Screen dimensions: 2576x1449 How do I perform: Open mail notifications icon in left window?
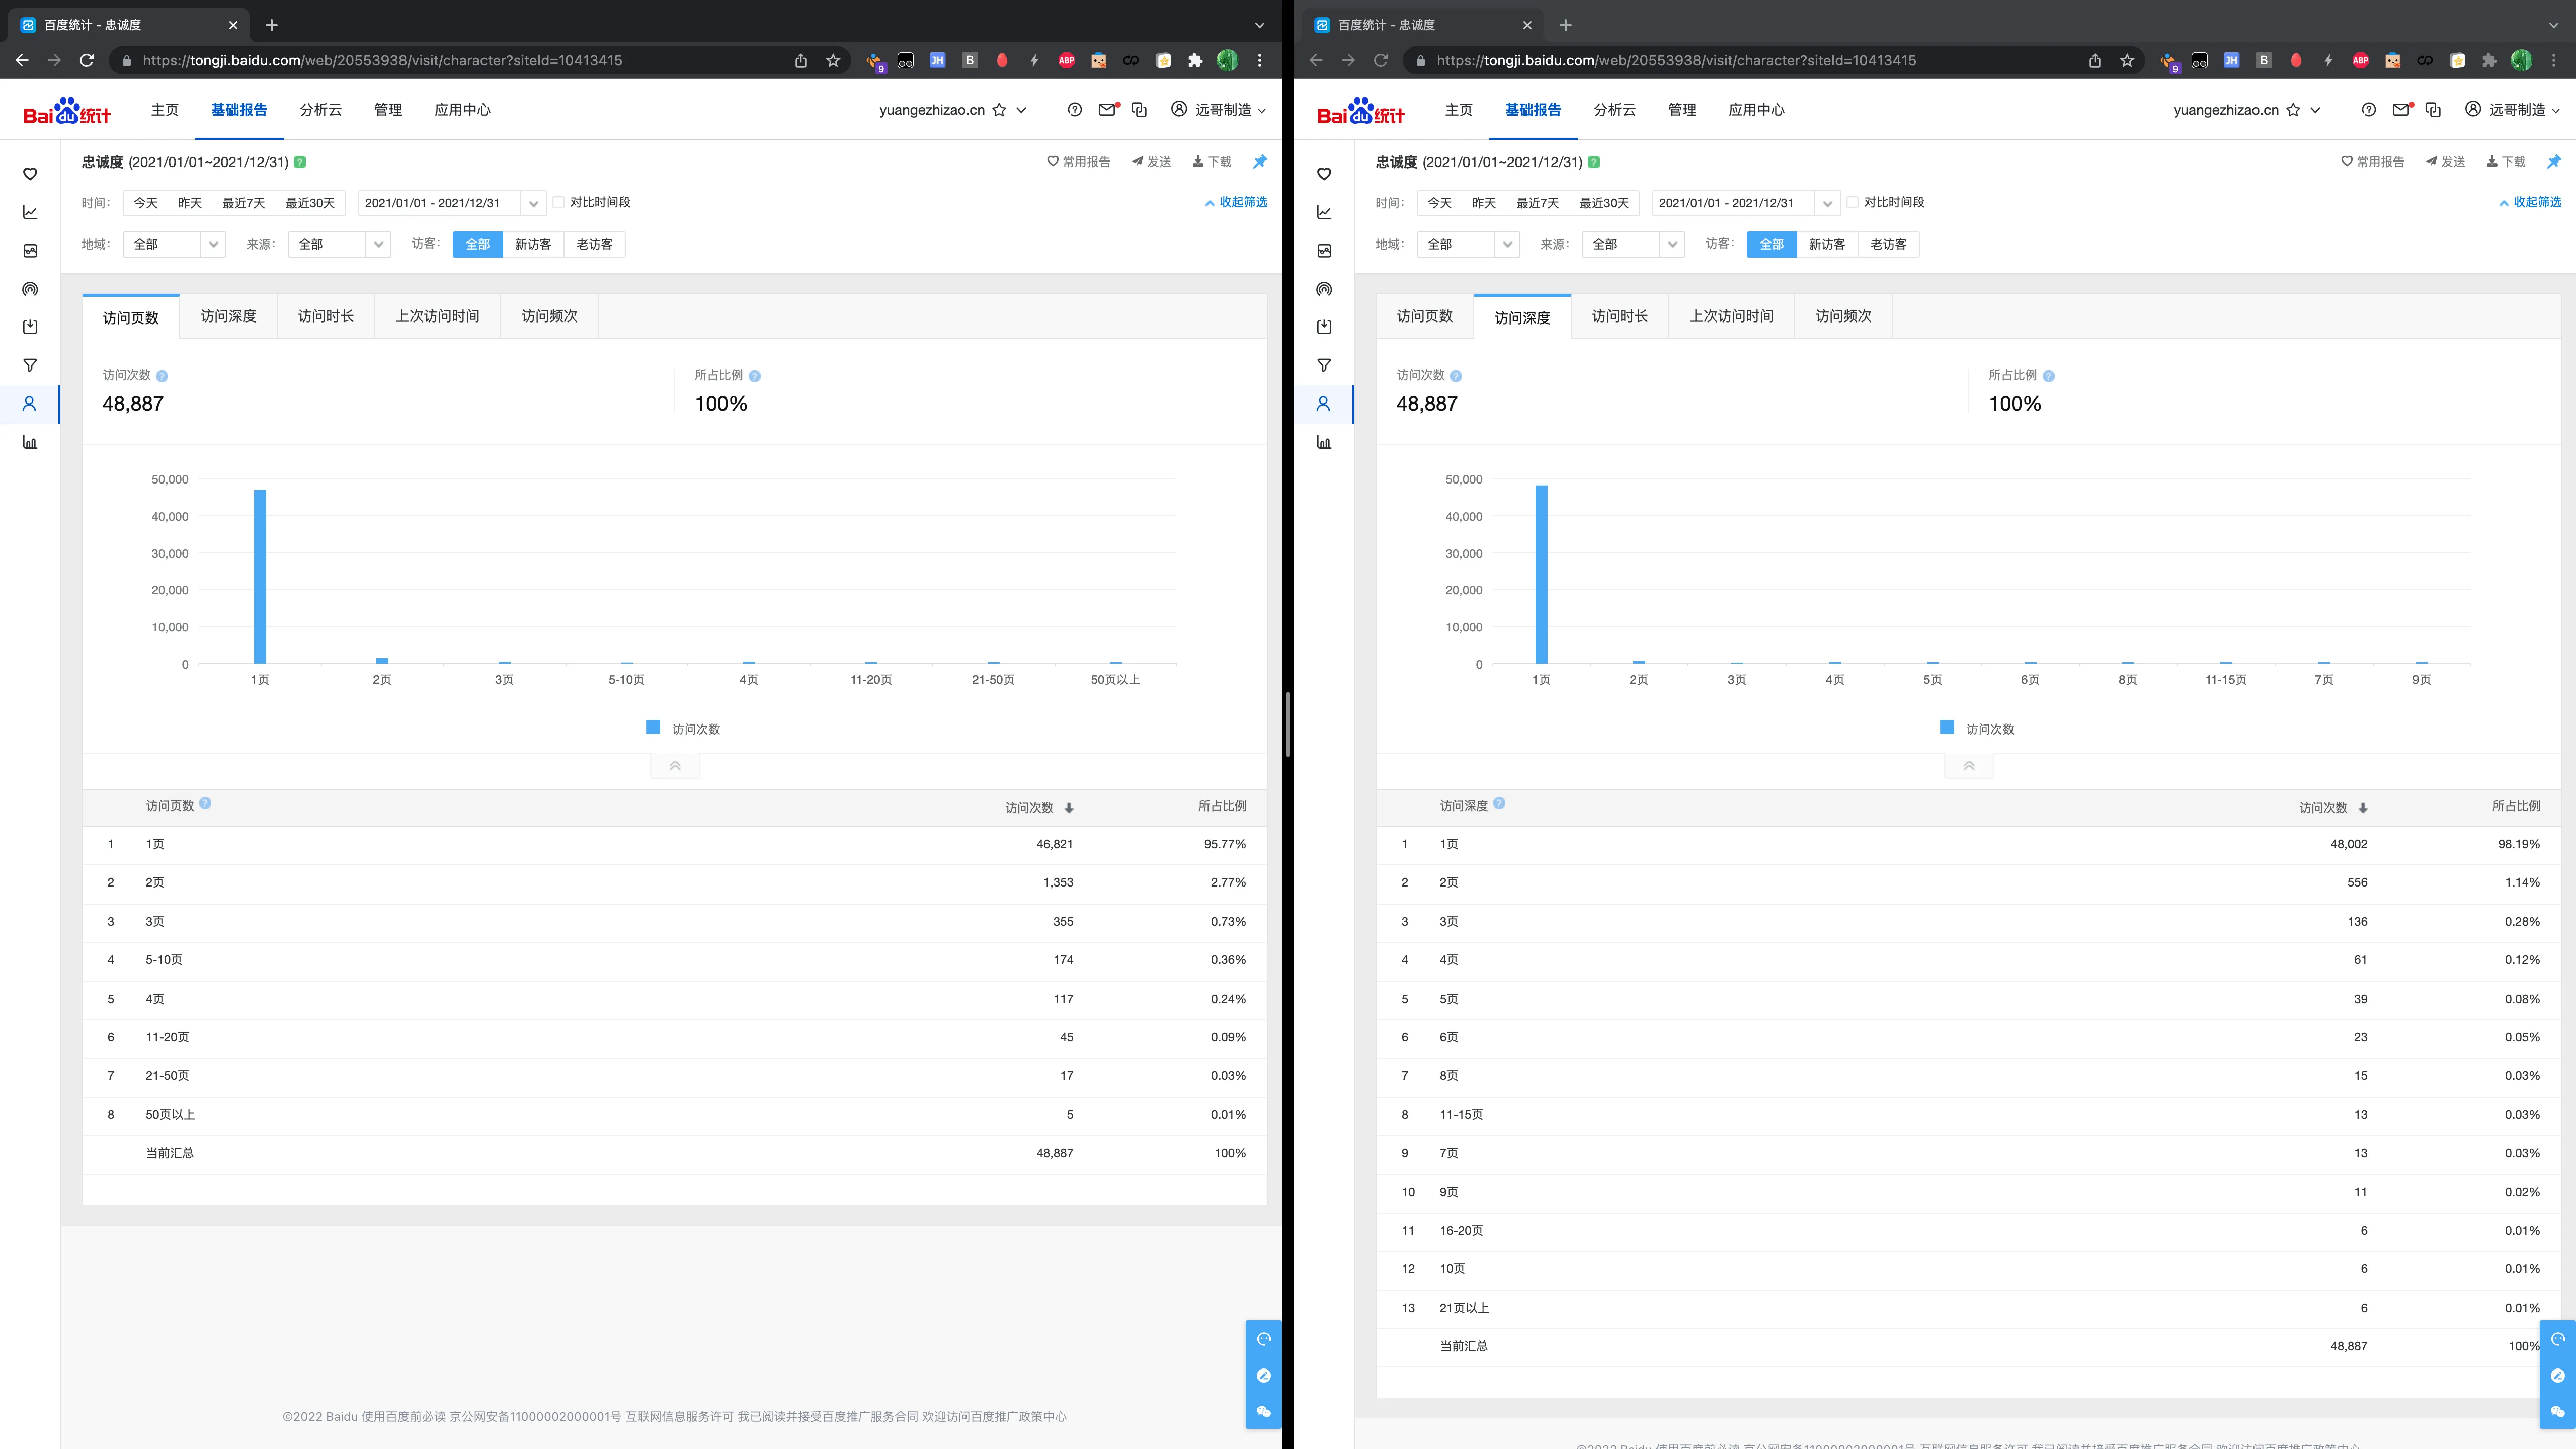[x=1106, y=110]
